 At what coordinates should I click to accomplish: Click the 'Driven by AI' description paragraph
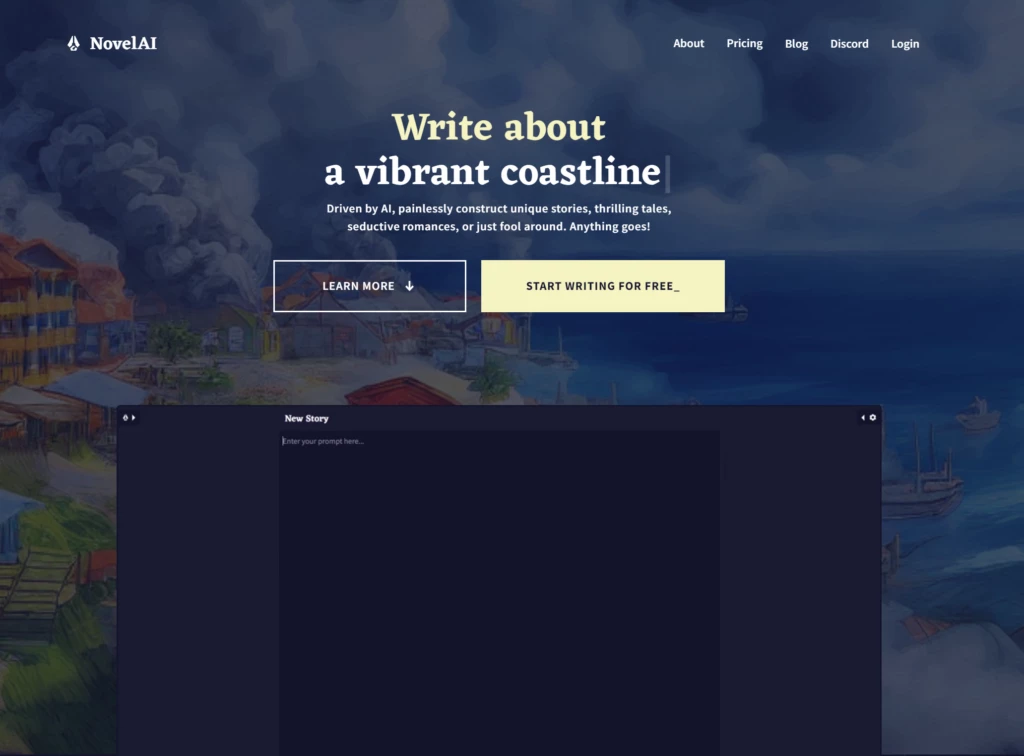[498, 218]
